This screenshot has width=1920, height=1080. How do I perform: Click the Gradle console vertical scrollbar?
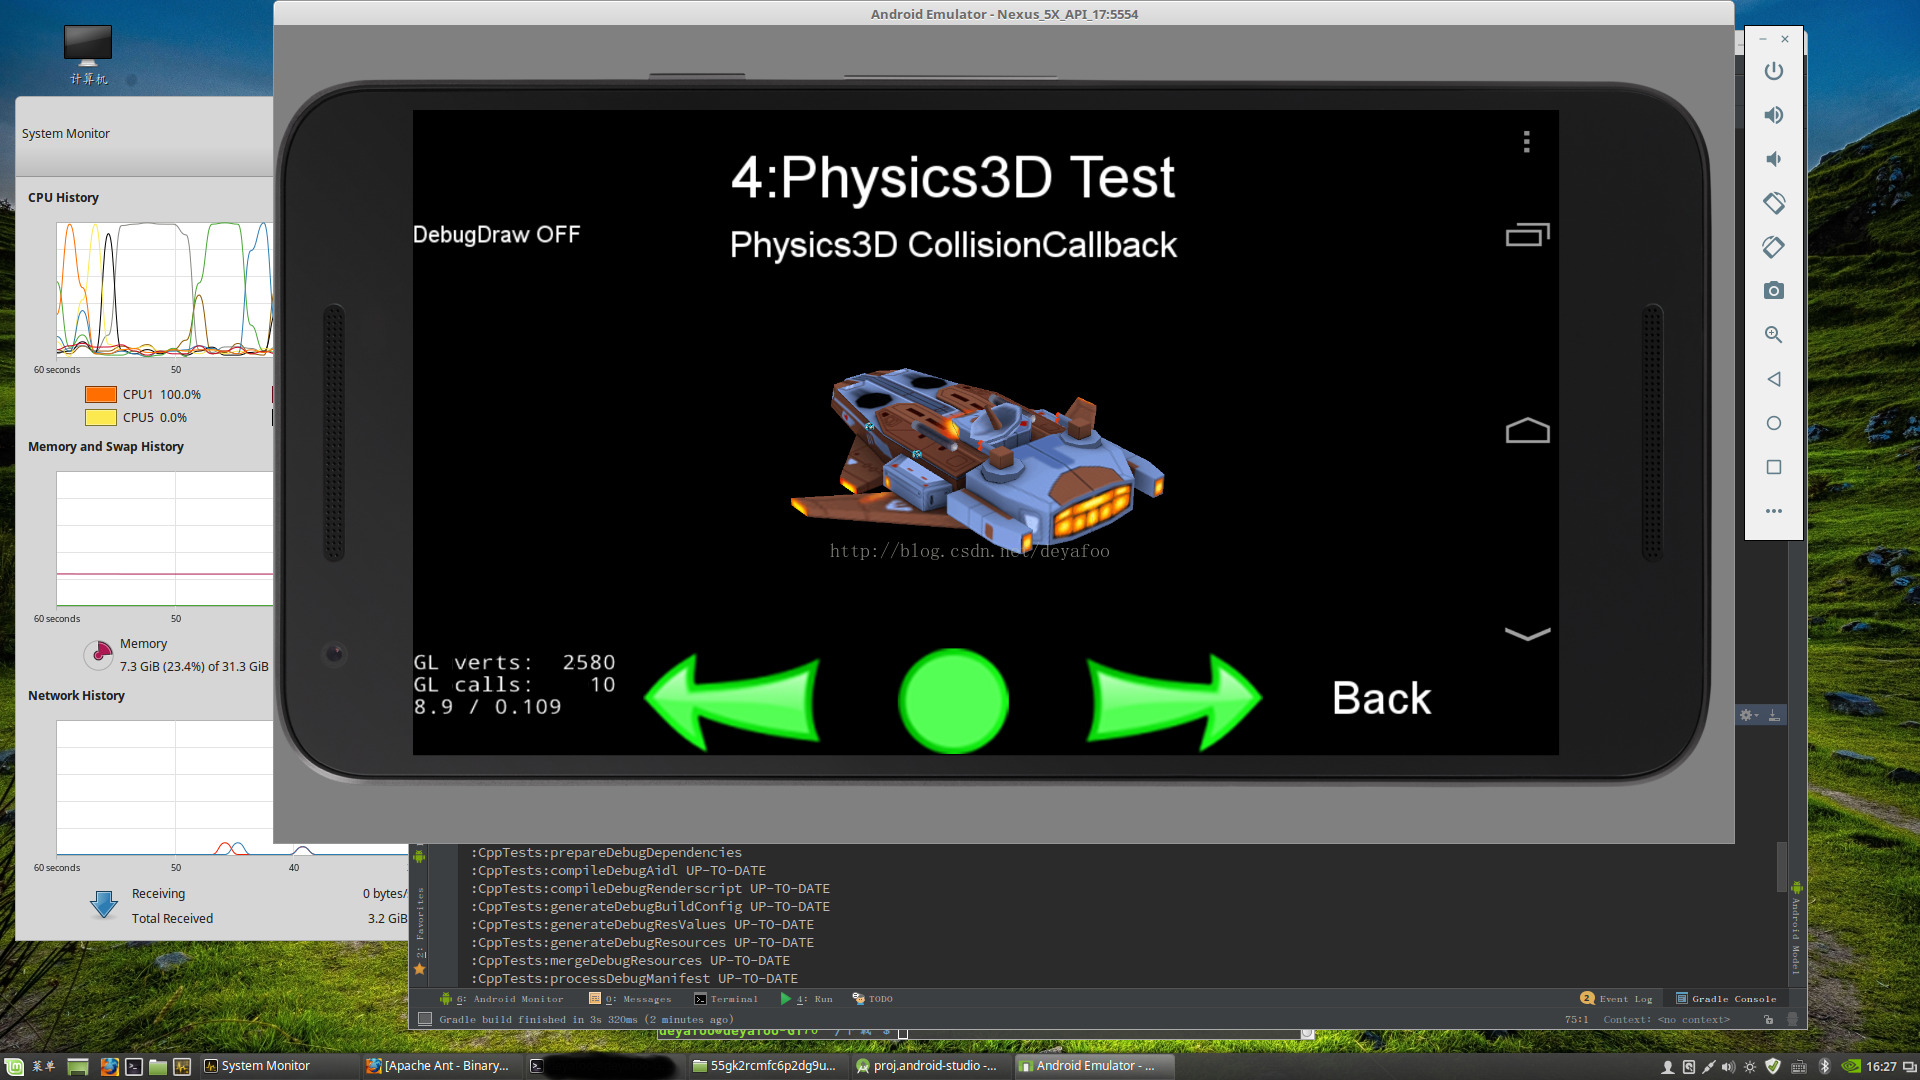(x=1781, y=867)
